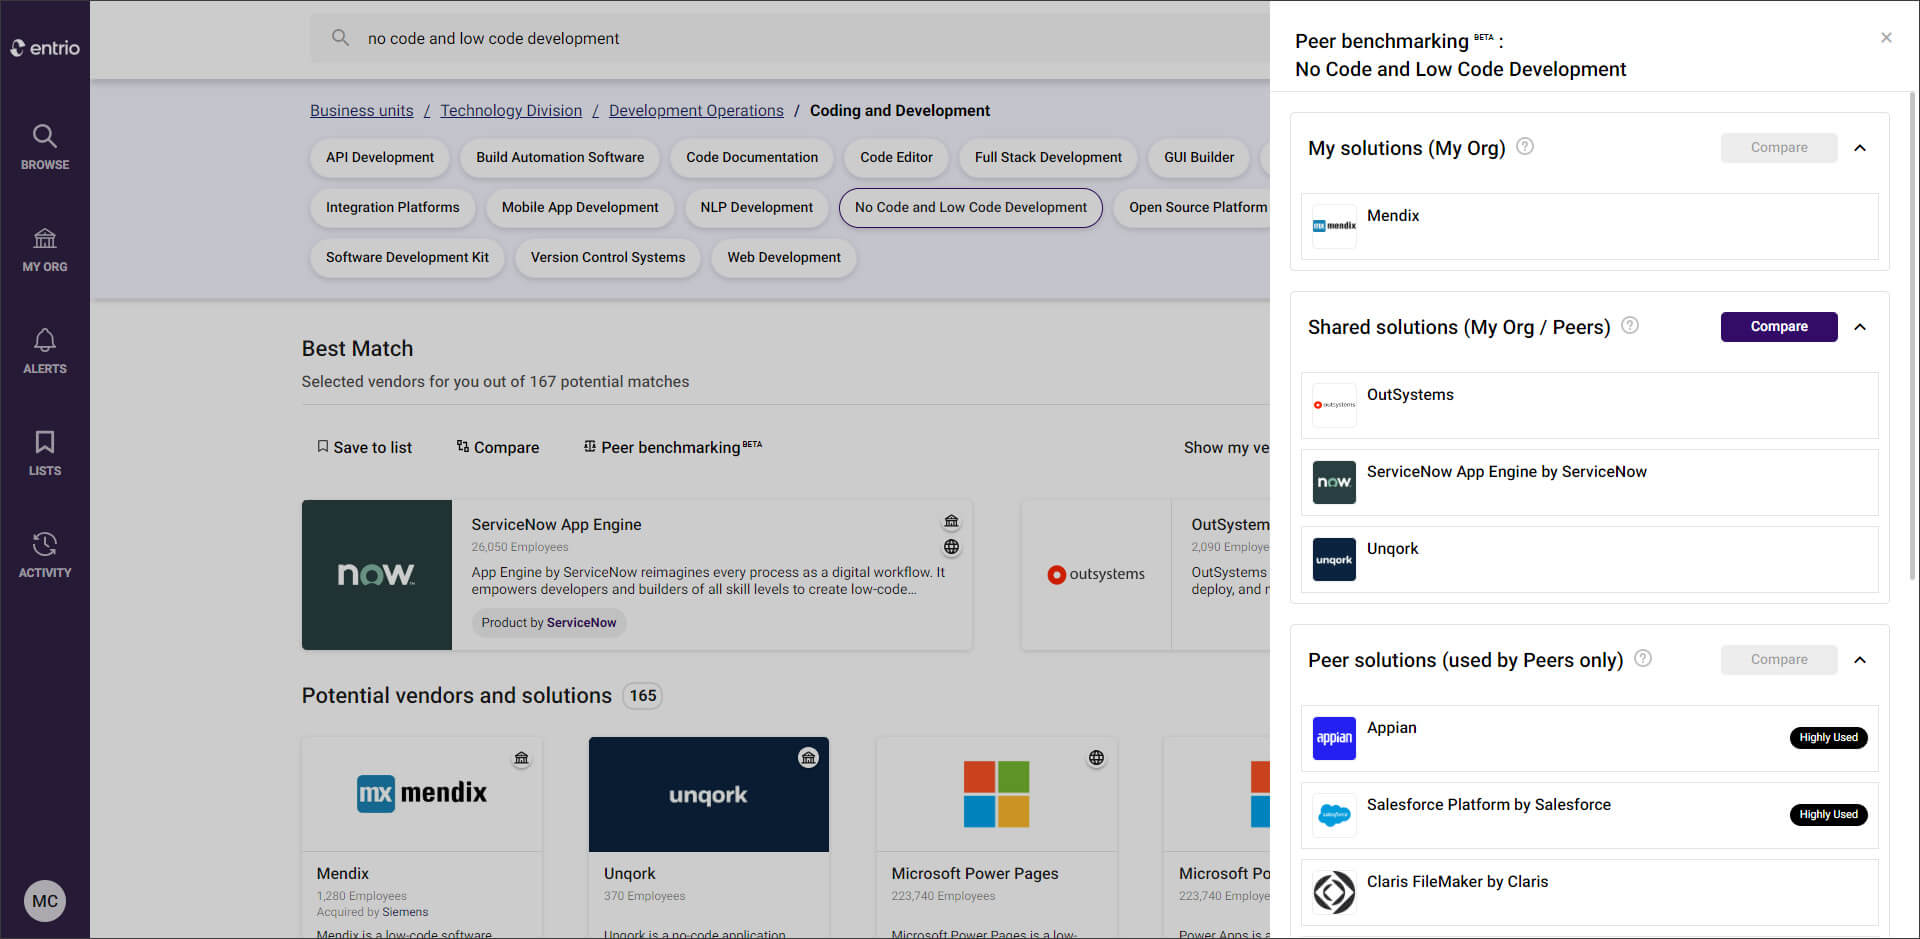1920x939 pixels.
Task: Open Unqork card thumbnail
Action: 709,794
